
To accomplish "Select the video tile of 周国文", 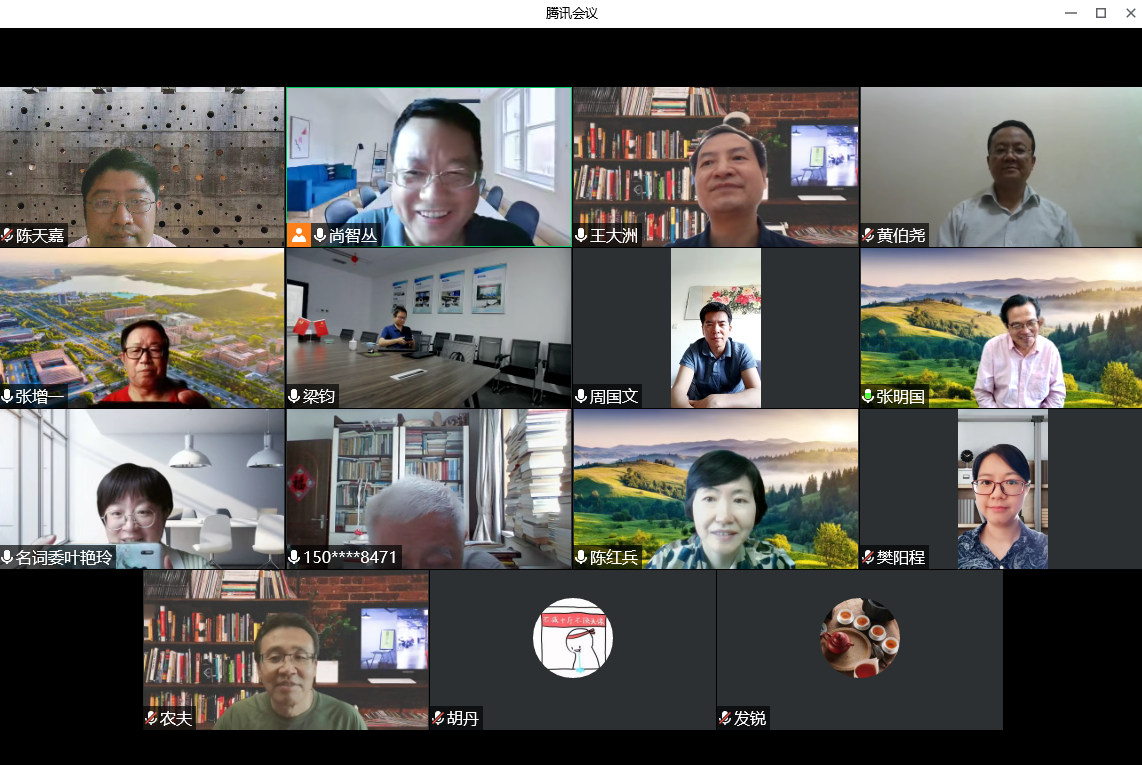I will 715,328.
